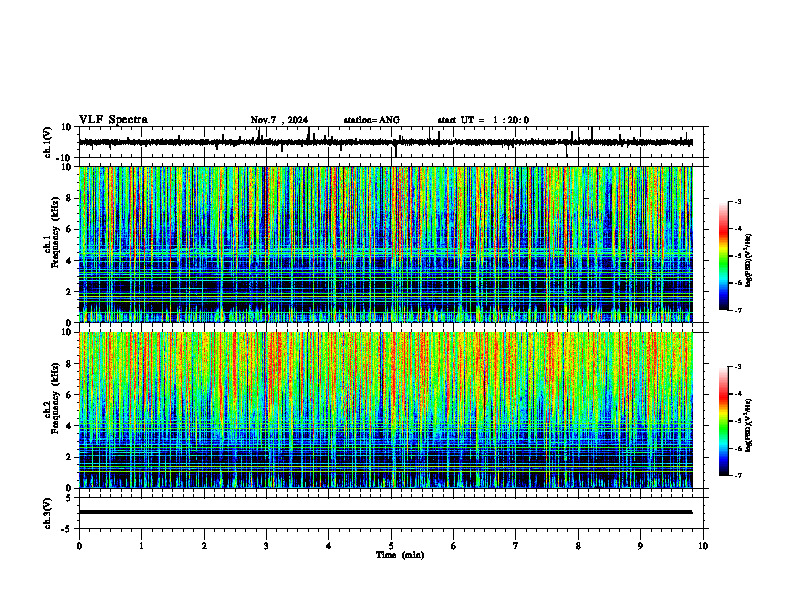Click the "-7" tick on the ch.1 colorbar
The width and height of the screenshot is (792, 612).
[x=737, y=310]
